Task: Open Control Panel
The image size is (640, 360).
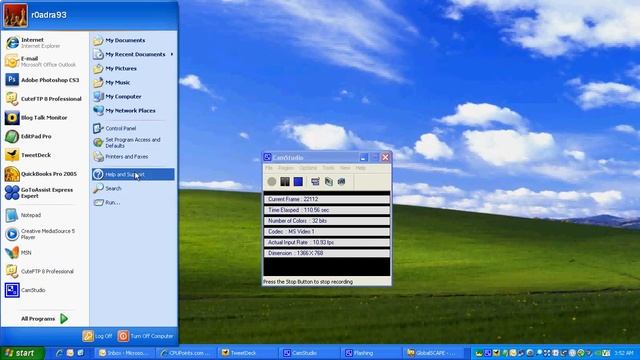Action: pyautogui.click(x=133, y=128)
